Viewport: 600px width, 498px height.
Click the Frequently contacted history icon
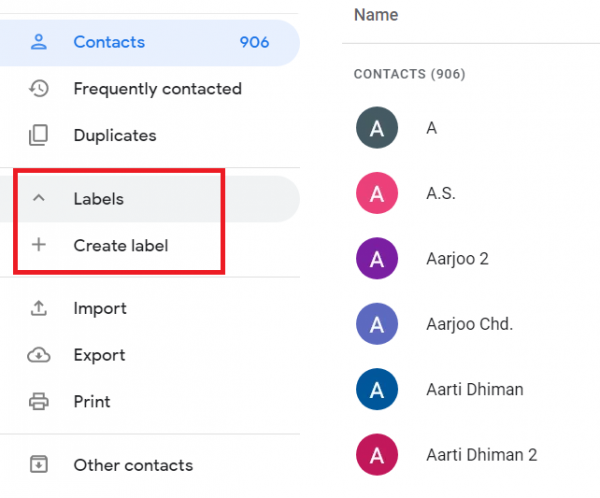[39, 89]
